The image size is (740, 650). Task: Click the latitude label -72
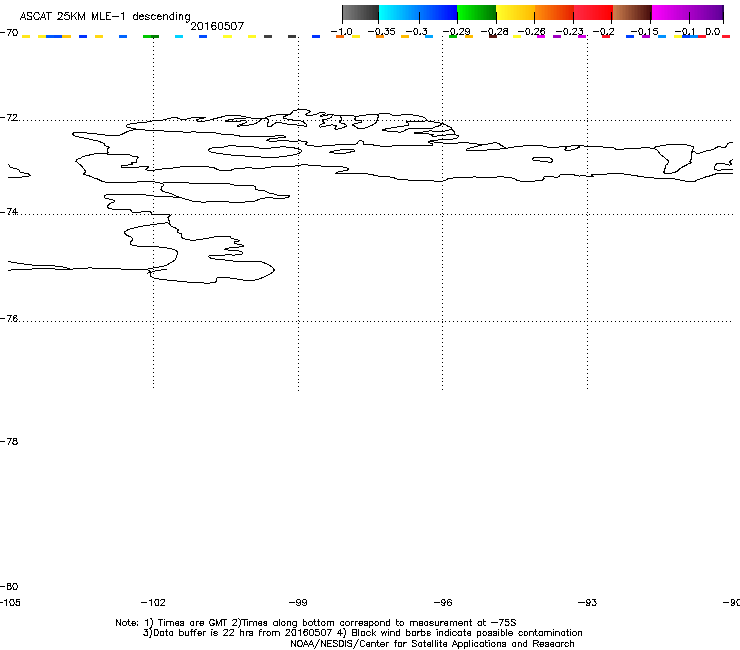[x=9, y=117]
